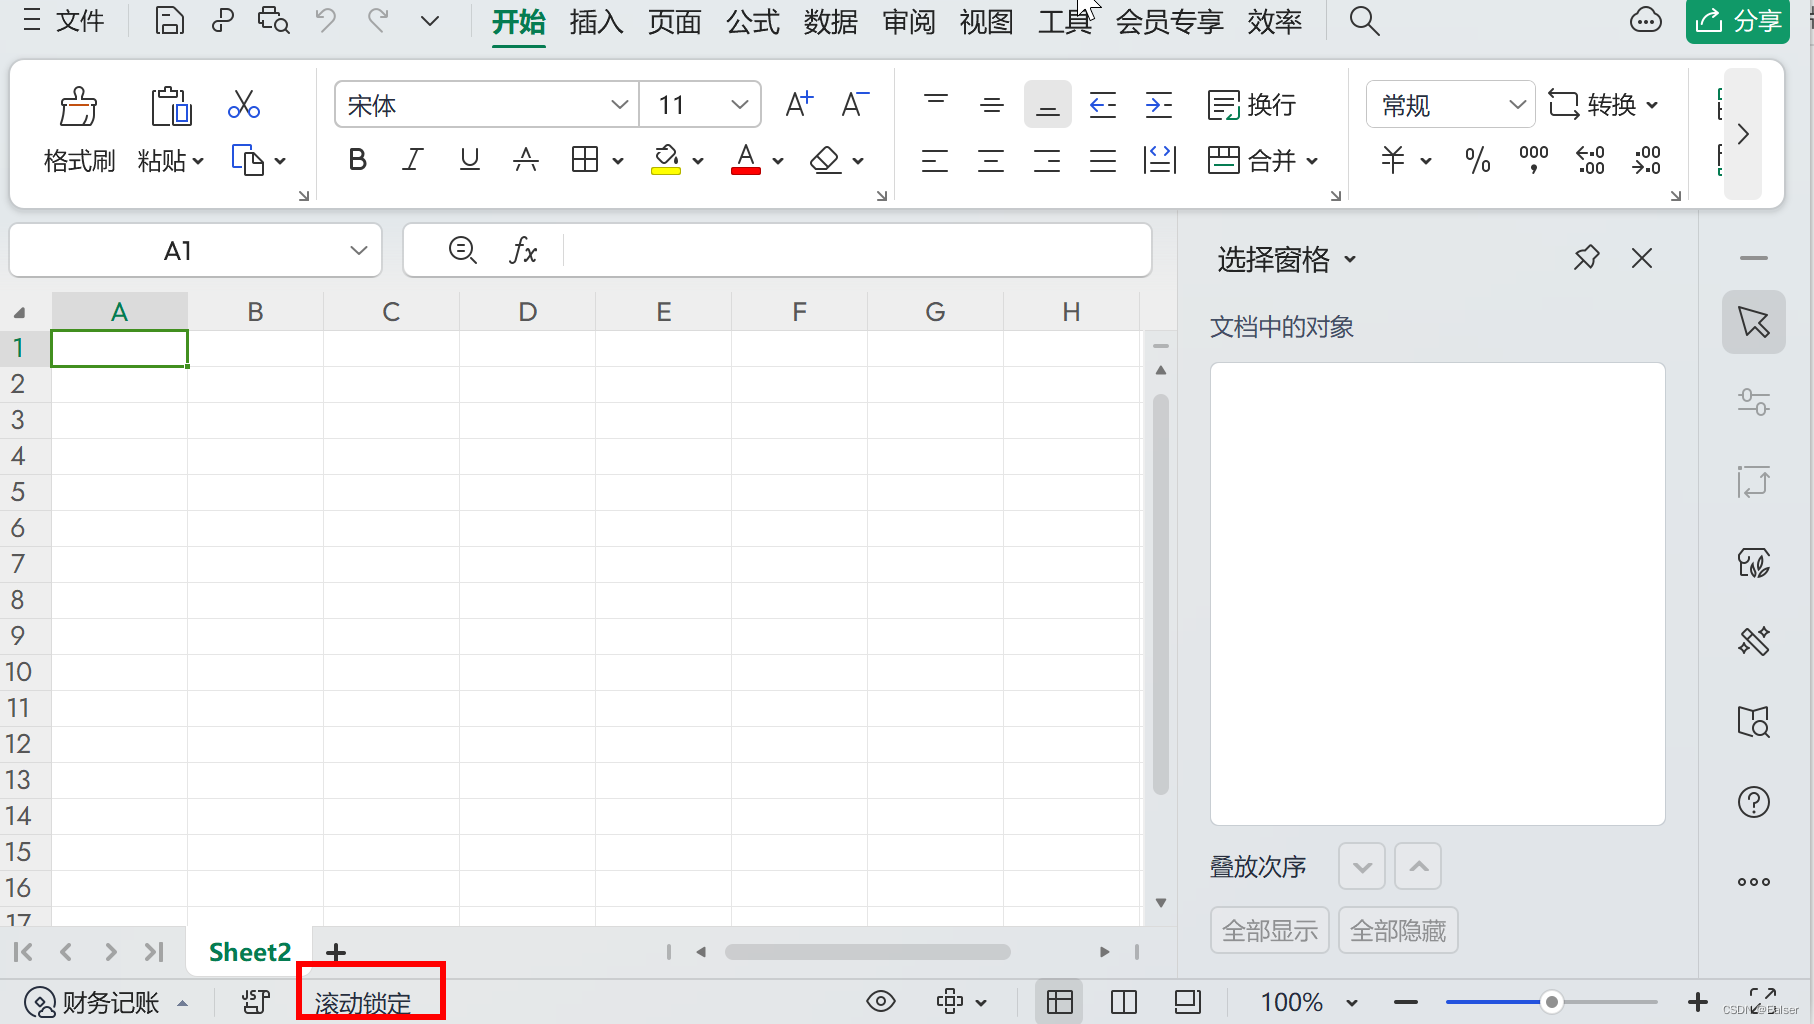Click the 全部隐藏 button
This screenshot has width=1814, height=1024.
(x=1398, y=930)
